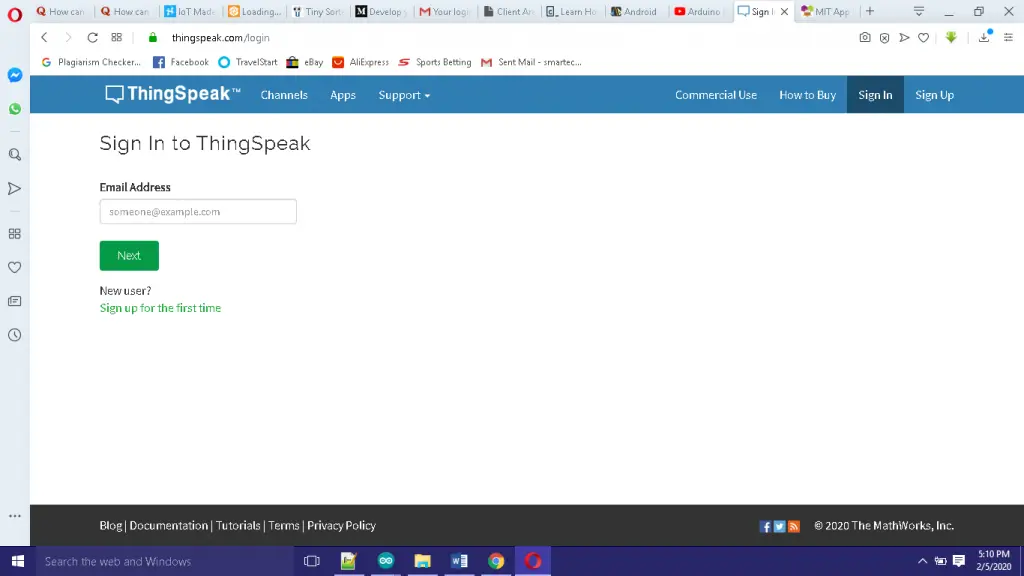The image size is (1024, 576).
Task: Click Search the web and Windows box
Action: point(165,561)
